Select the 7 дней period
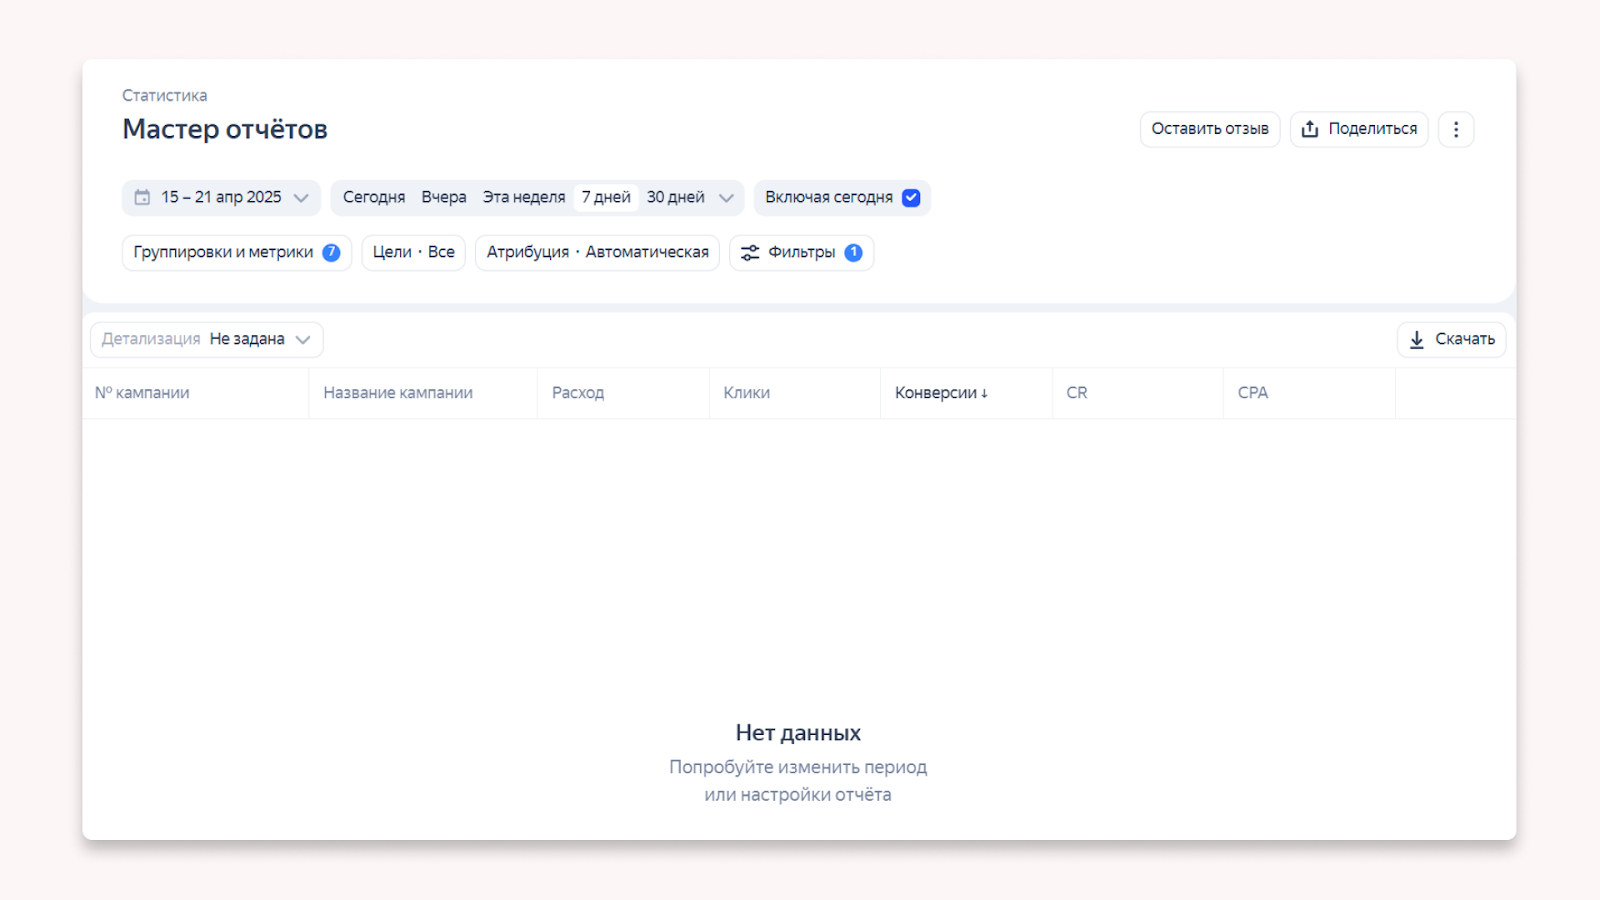 tap(606, 198)
